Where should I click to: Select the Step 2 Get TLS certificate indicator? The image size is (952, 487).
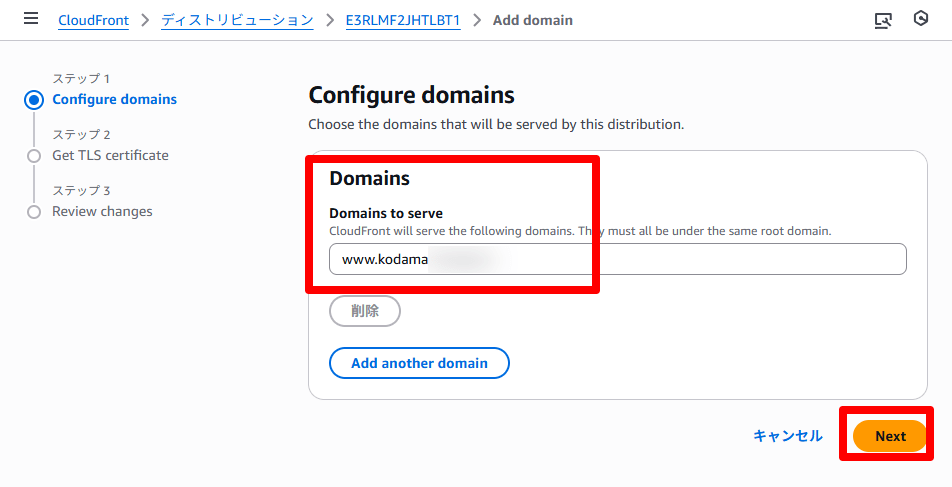coord(35,156)
